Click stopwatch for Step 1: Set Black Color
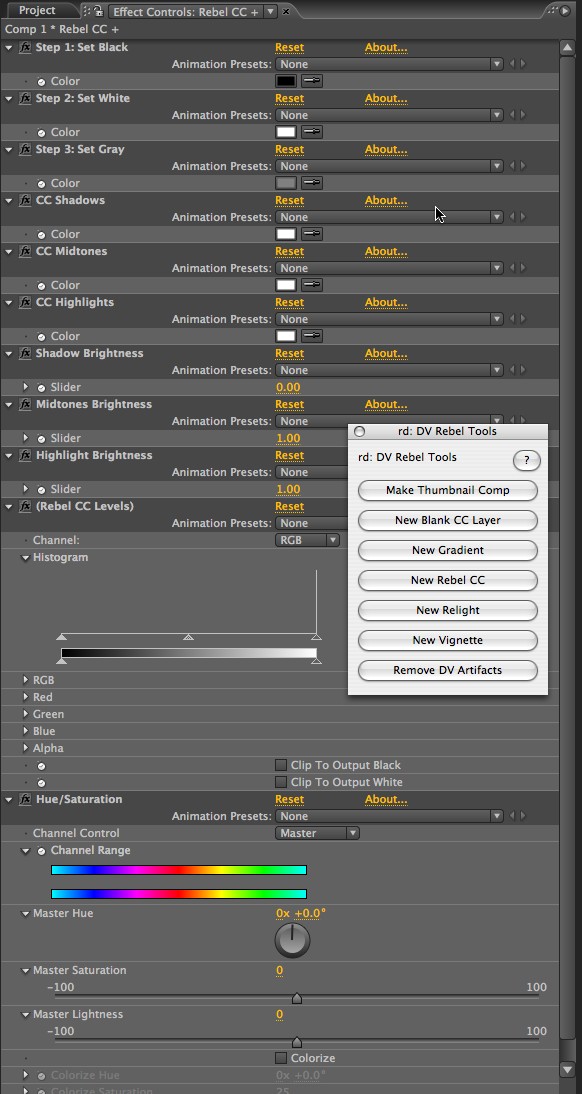Screen dimensions: 582x1094 41,82
